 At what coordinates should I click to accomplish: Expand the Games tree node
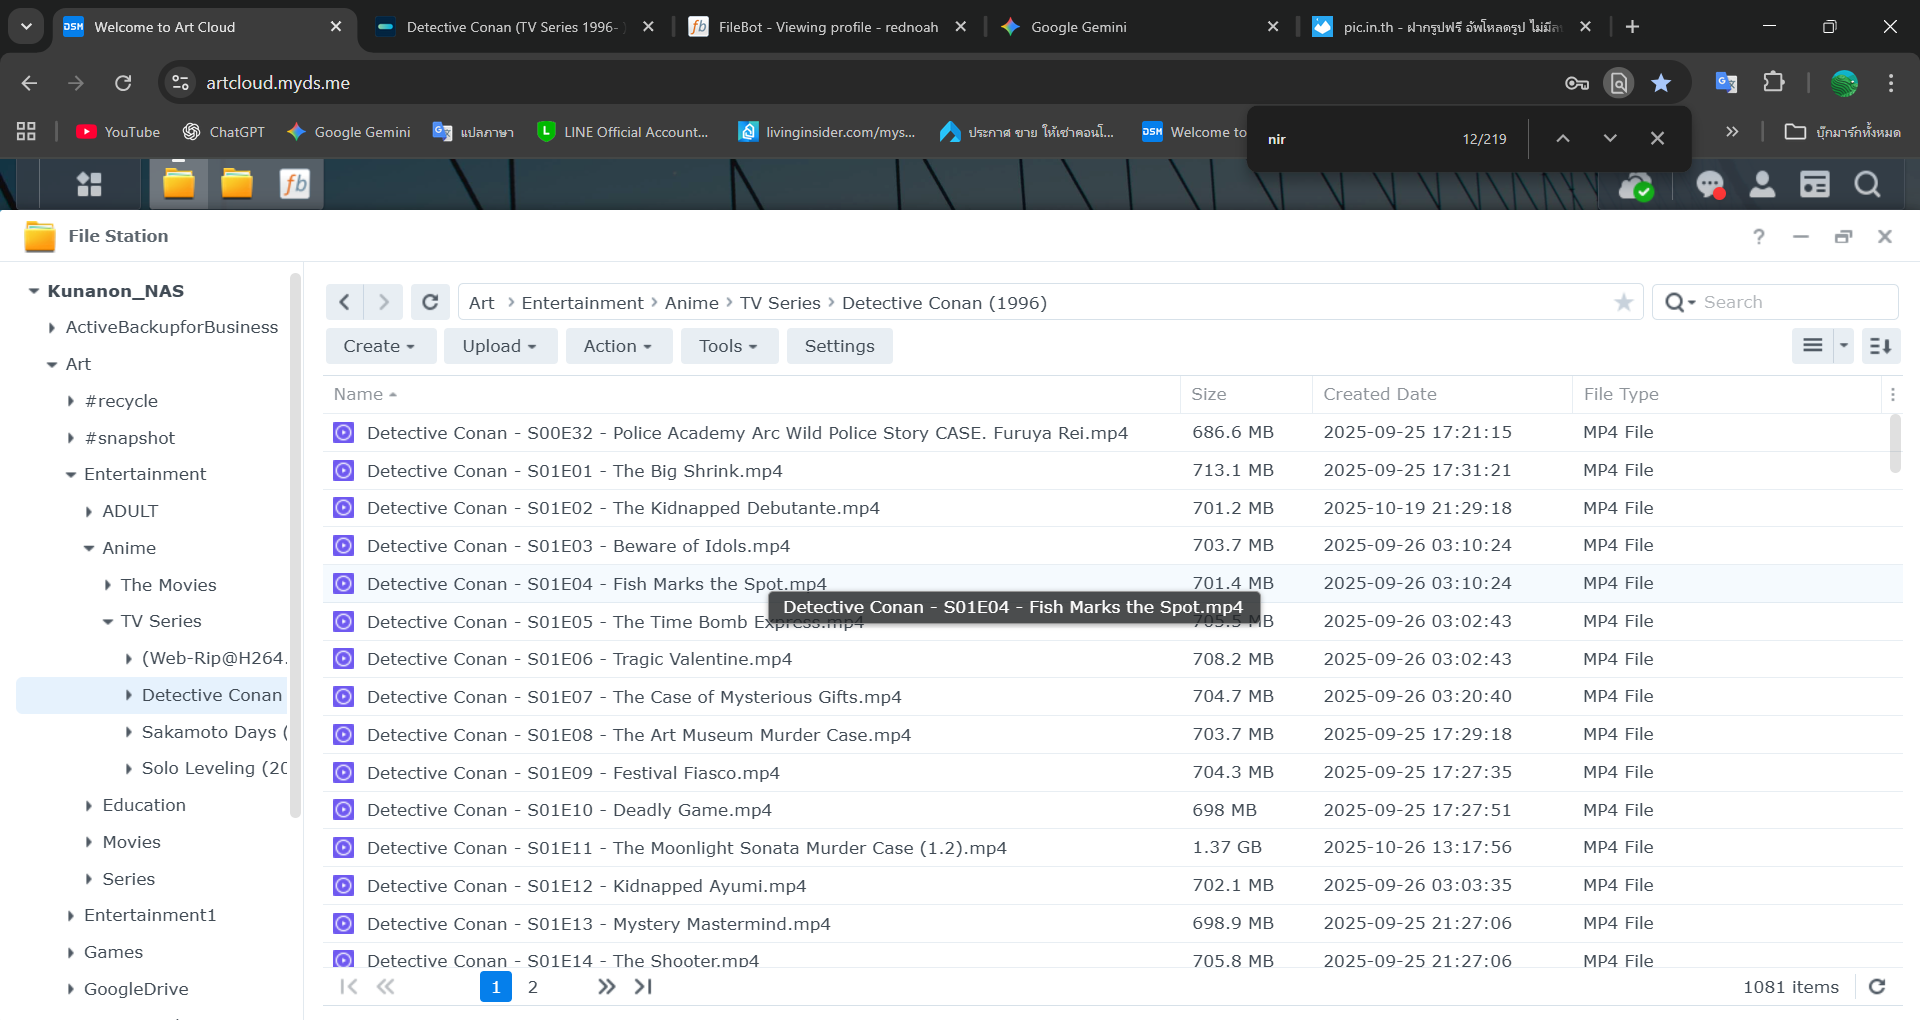coord(70,952)
